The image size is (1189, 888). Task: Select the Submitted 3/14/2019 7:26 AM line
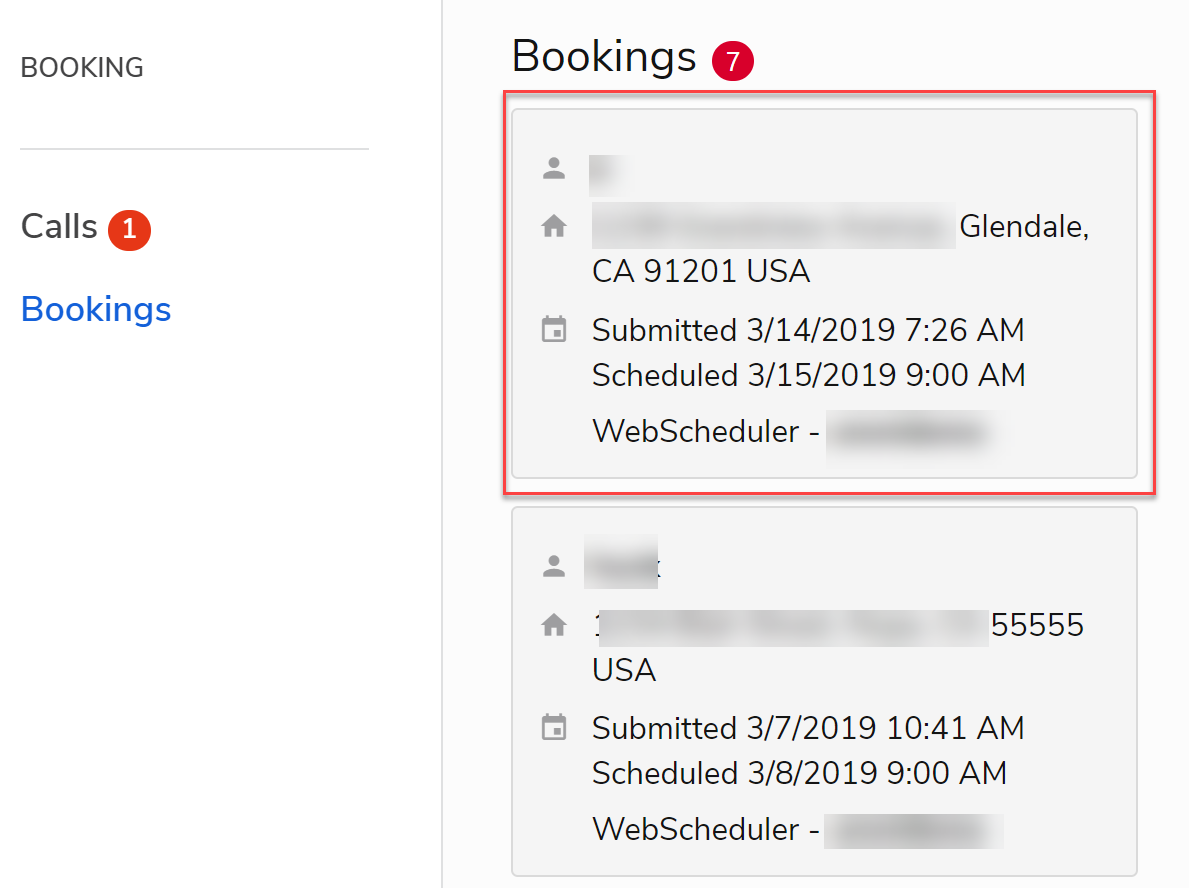808,330
